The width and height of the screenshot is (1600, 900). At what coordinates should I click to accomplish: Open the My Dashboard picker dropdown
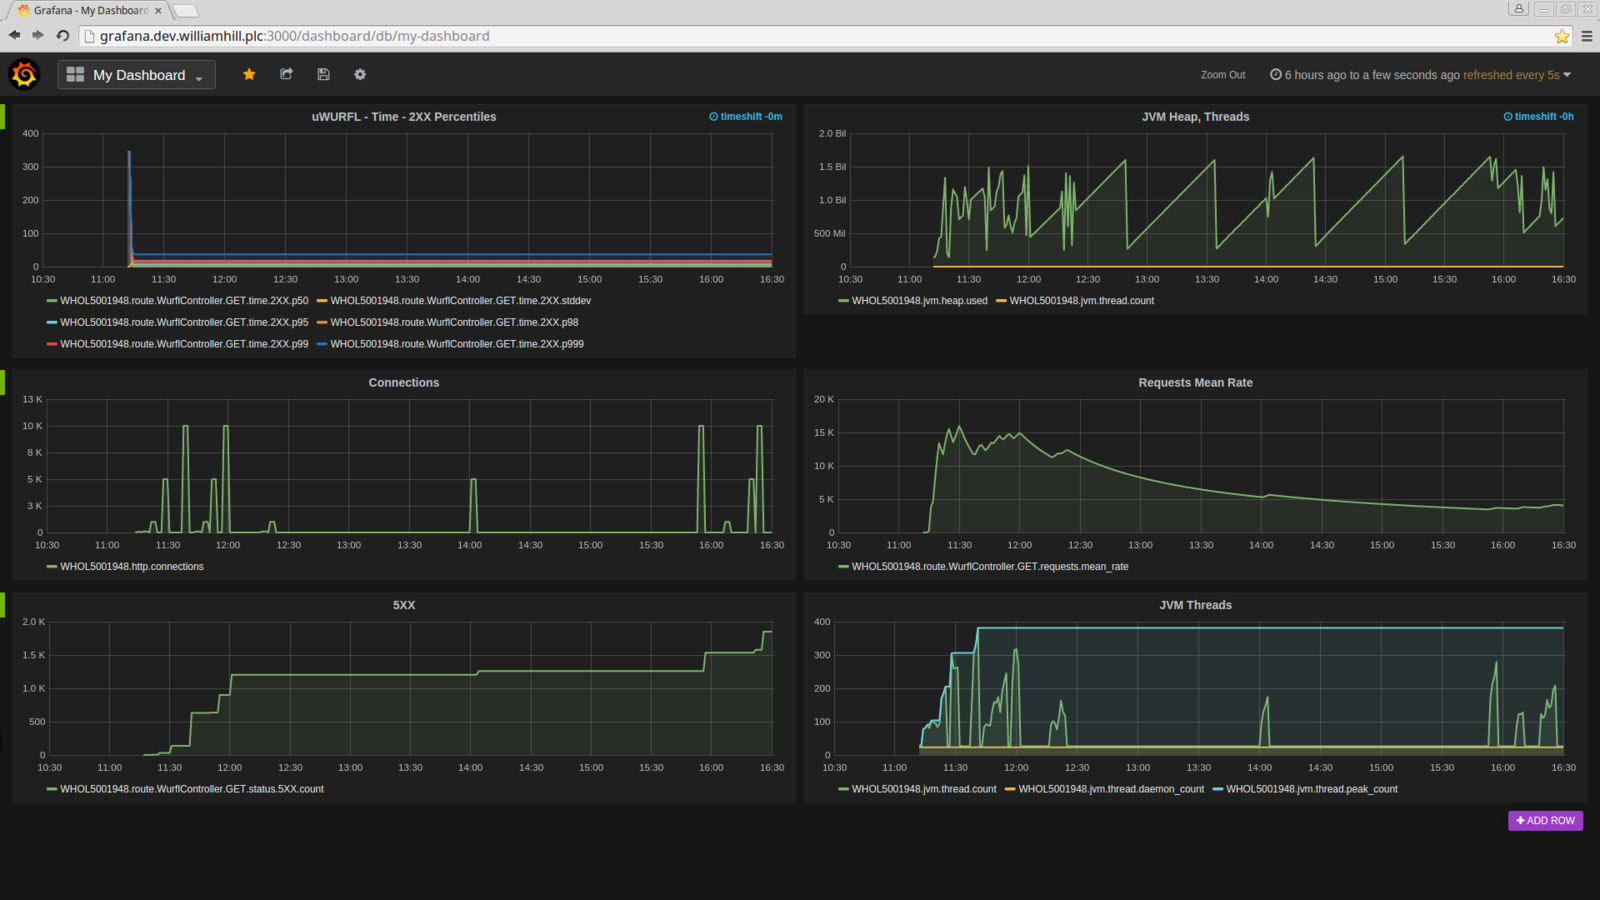click(x=137, y=75)
